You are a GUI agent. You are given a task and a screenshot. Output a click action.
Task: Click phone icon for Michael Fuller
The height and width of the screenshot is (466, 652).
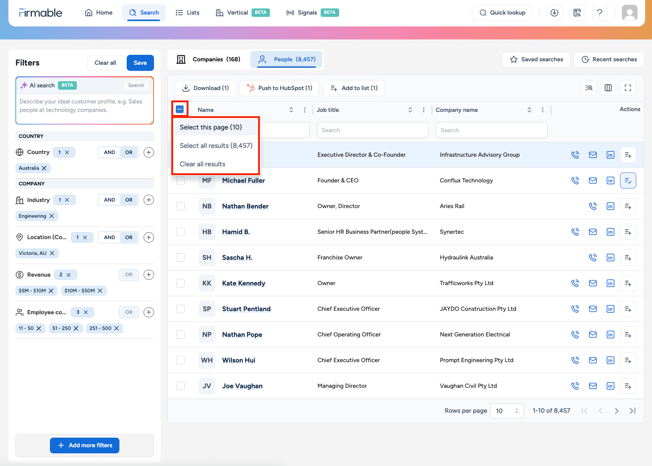tap(575, 180)
